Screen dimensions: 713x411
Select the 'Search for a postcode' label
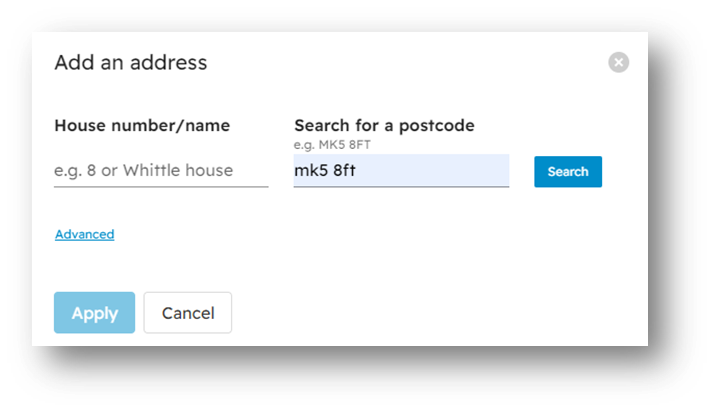[x=384, y=125]
